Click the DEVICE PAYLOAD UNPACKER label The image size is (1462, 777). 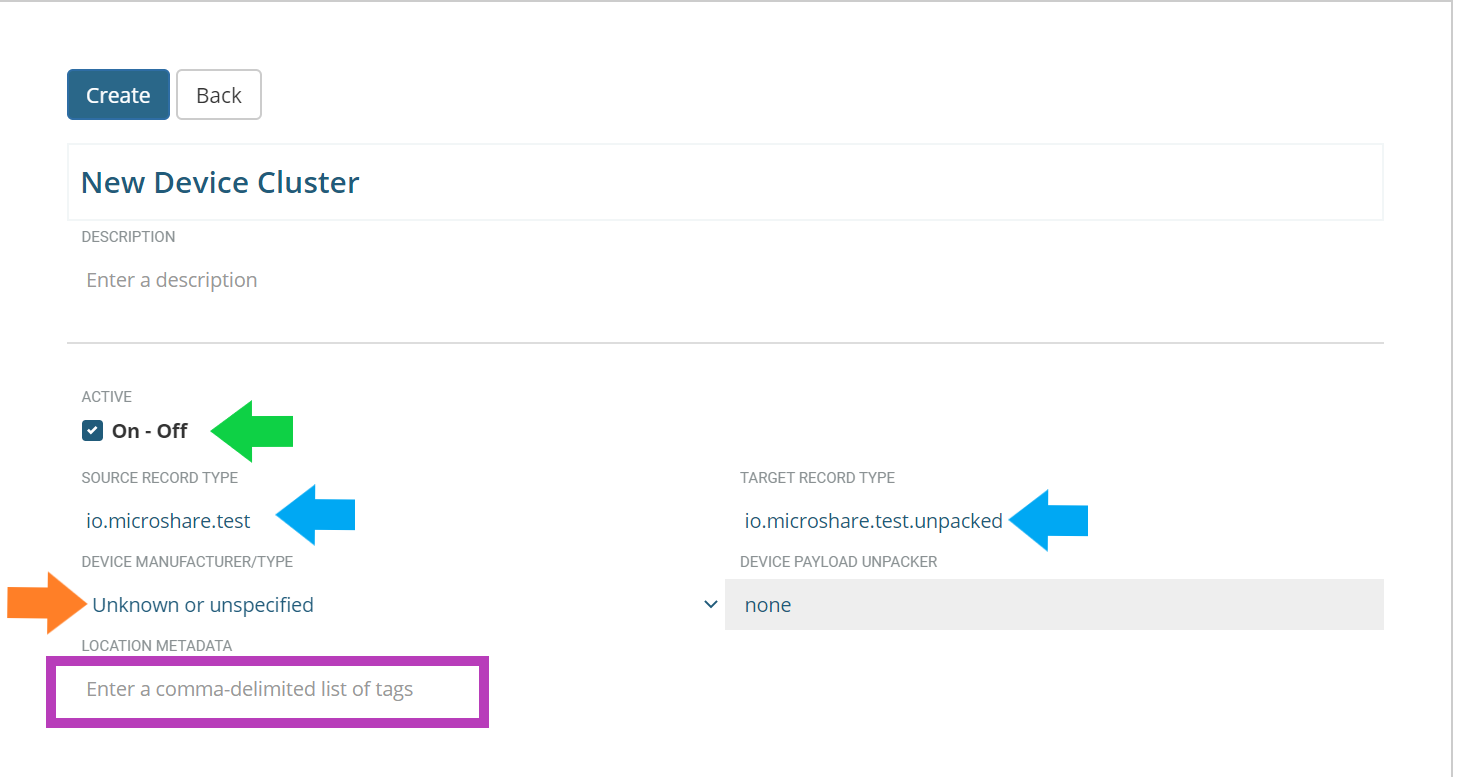838,562
